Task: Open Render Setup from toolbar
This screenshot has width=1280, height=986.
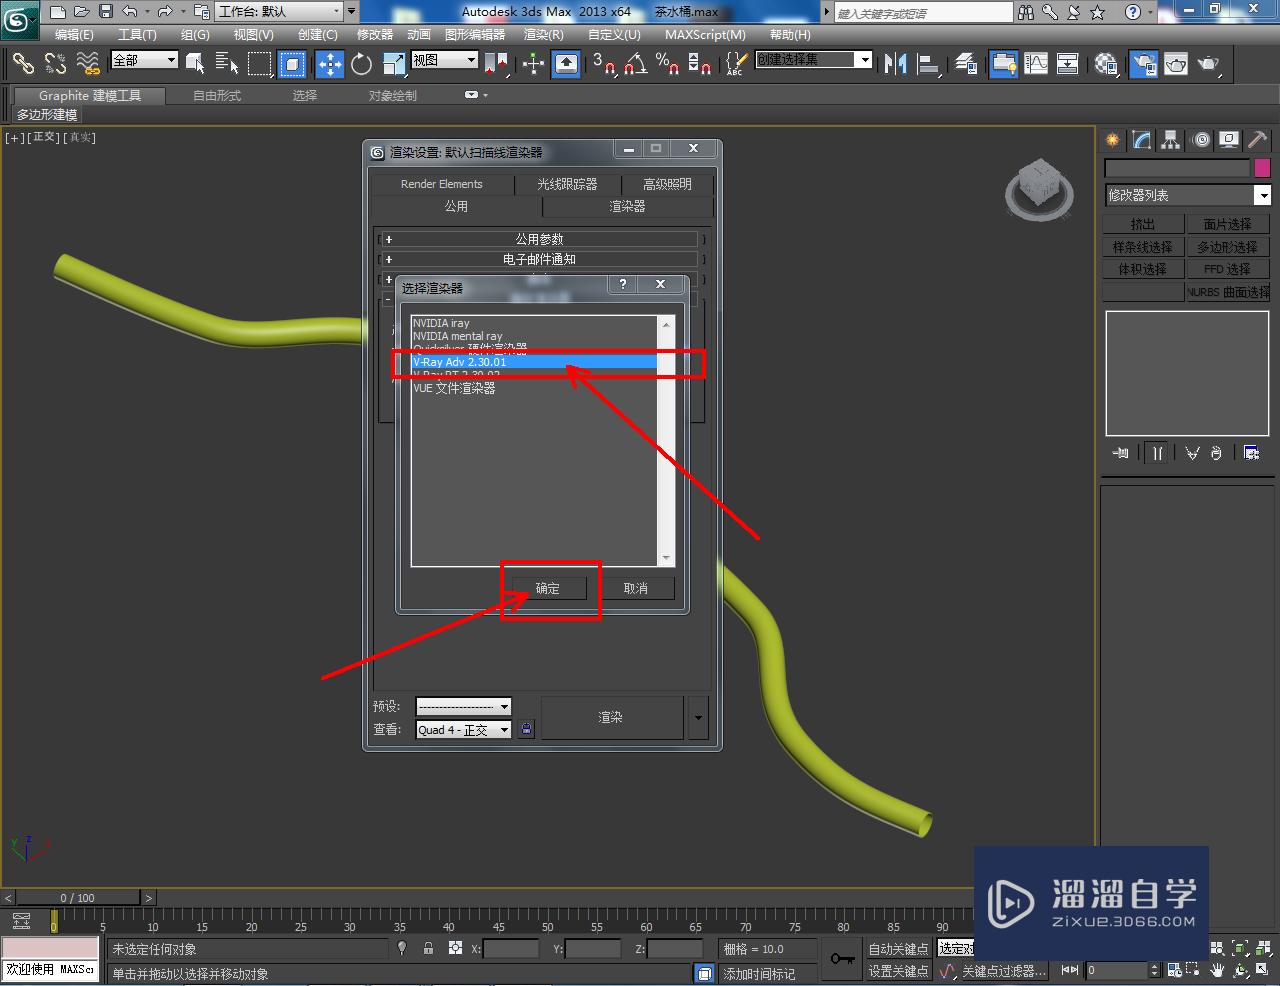Action: pyautogui.click(x=1143, y=64)
